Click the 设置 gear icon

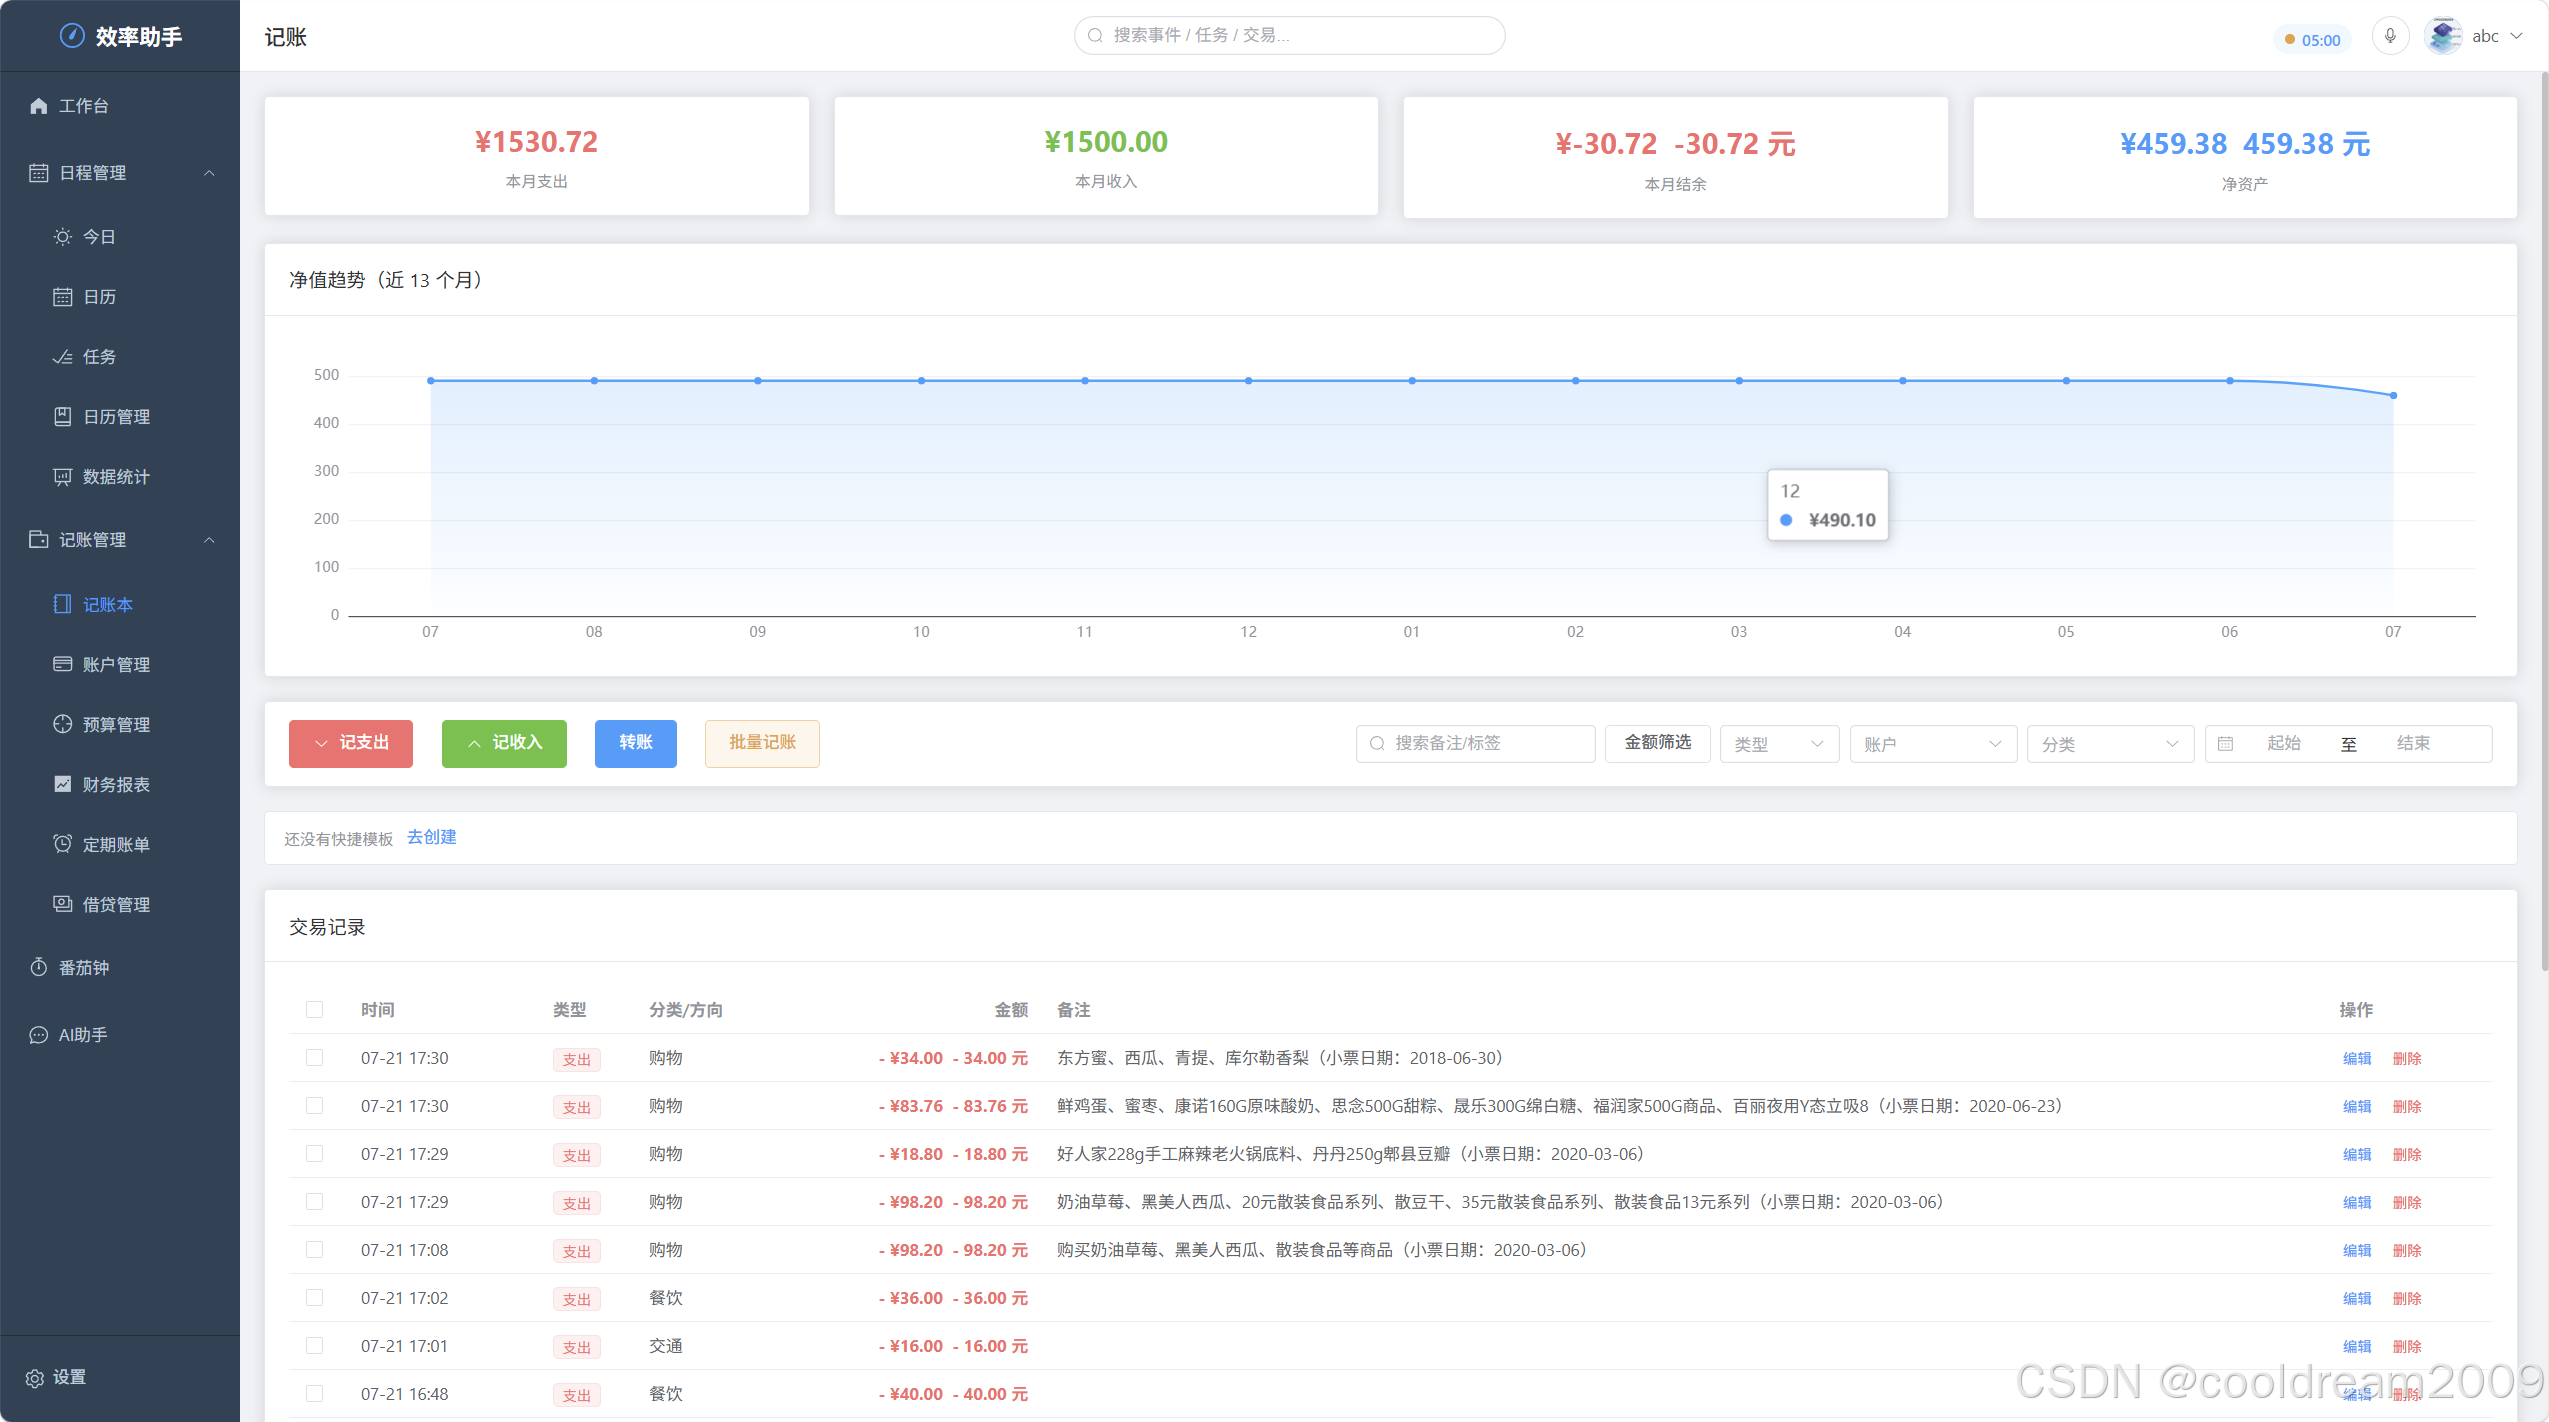[34, 1378]
